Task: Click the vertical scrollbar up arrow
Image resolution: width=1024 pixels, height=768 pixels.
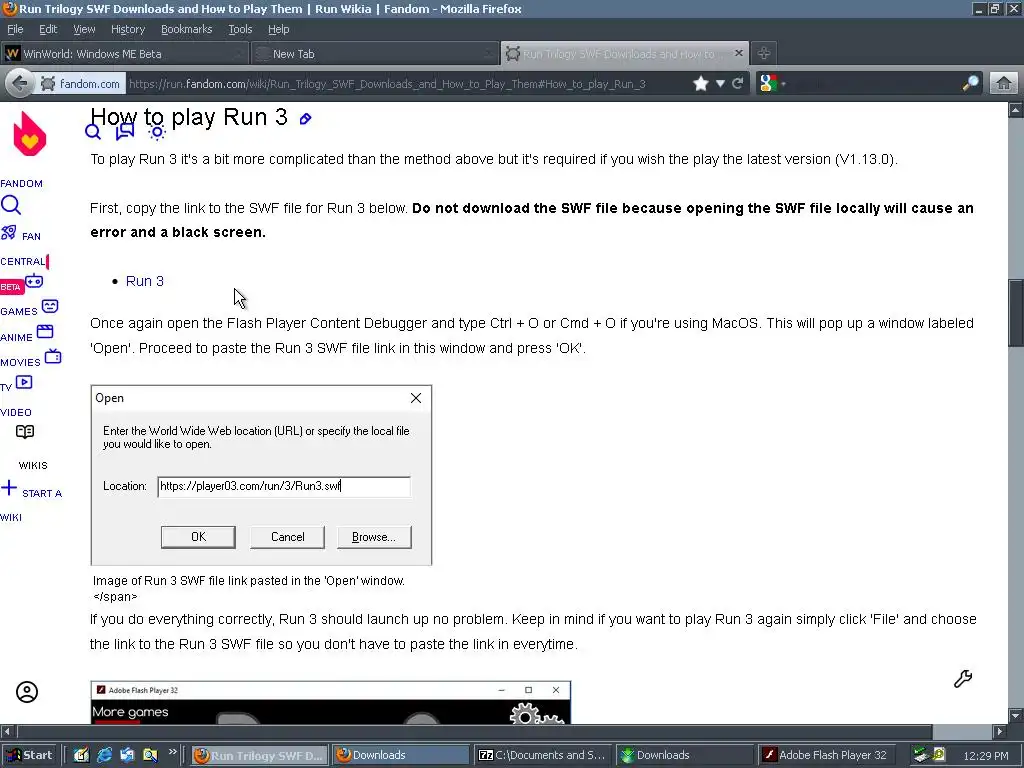Action: (1016, 110)
